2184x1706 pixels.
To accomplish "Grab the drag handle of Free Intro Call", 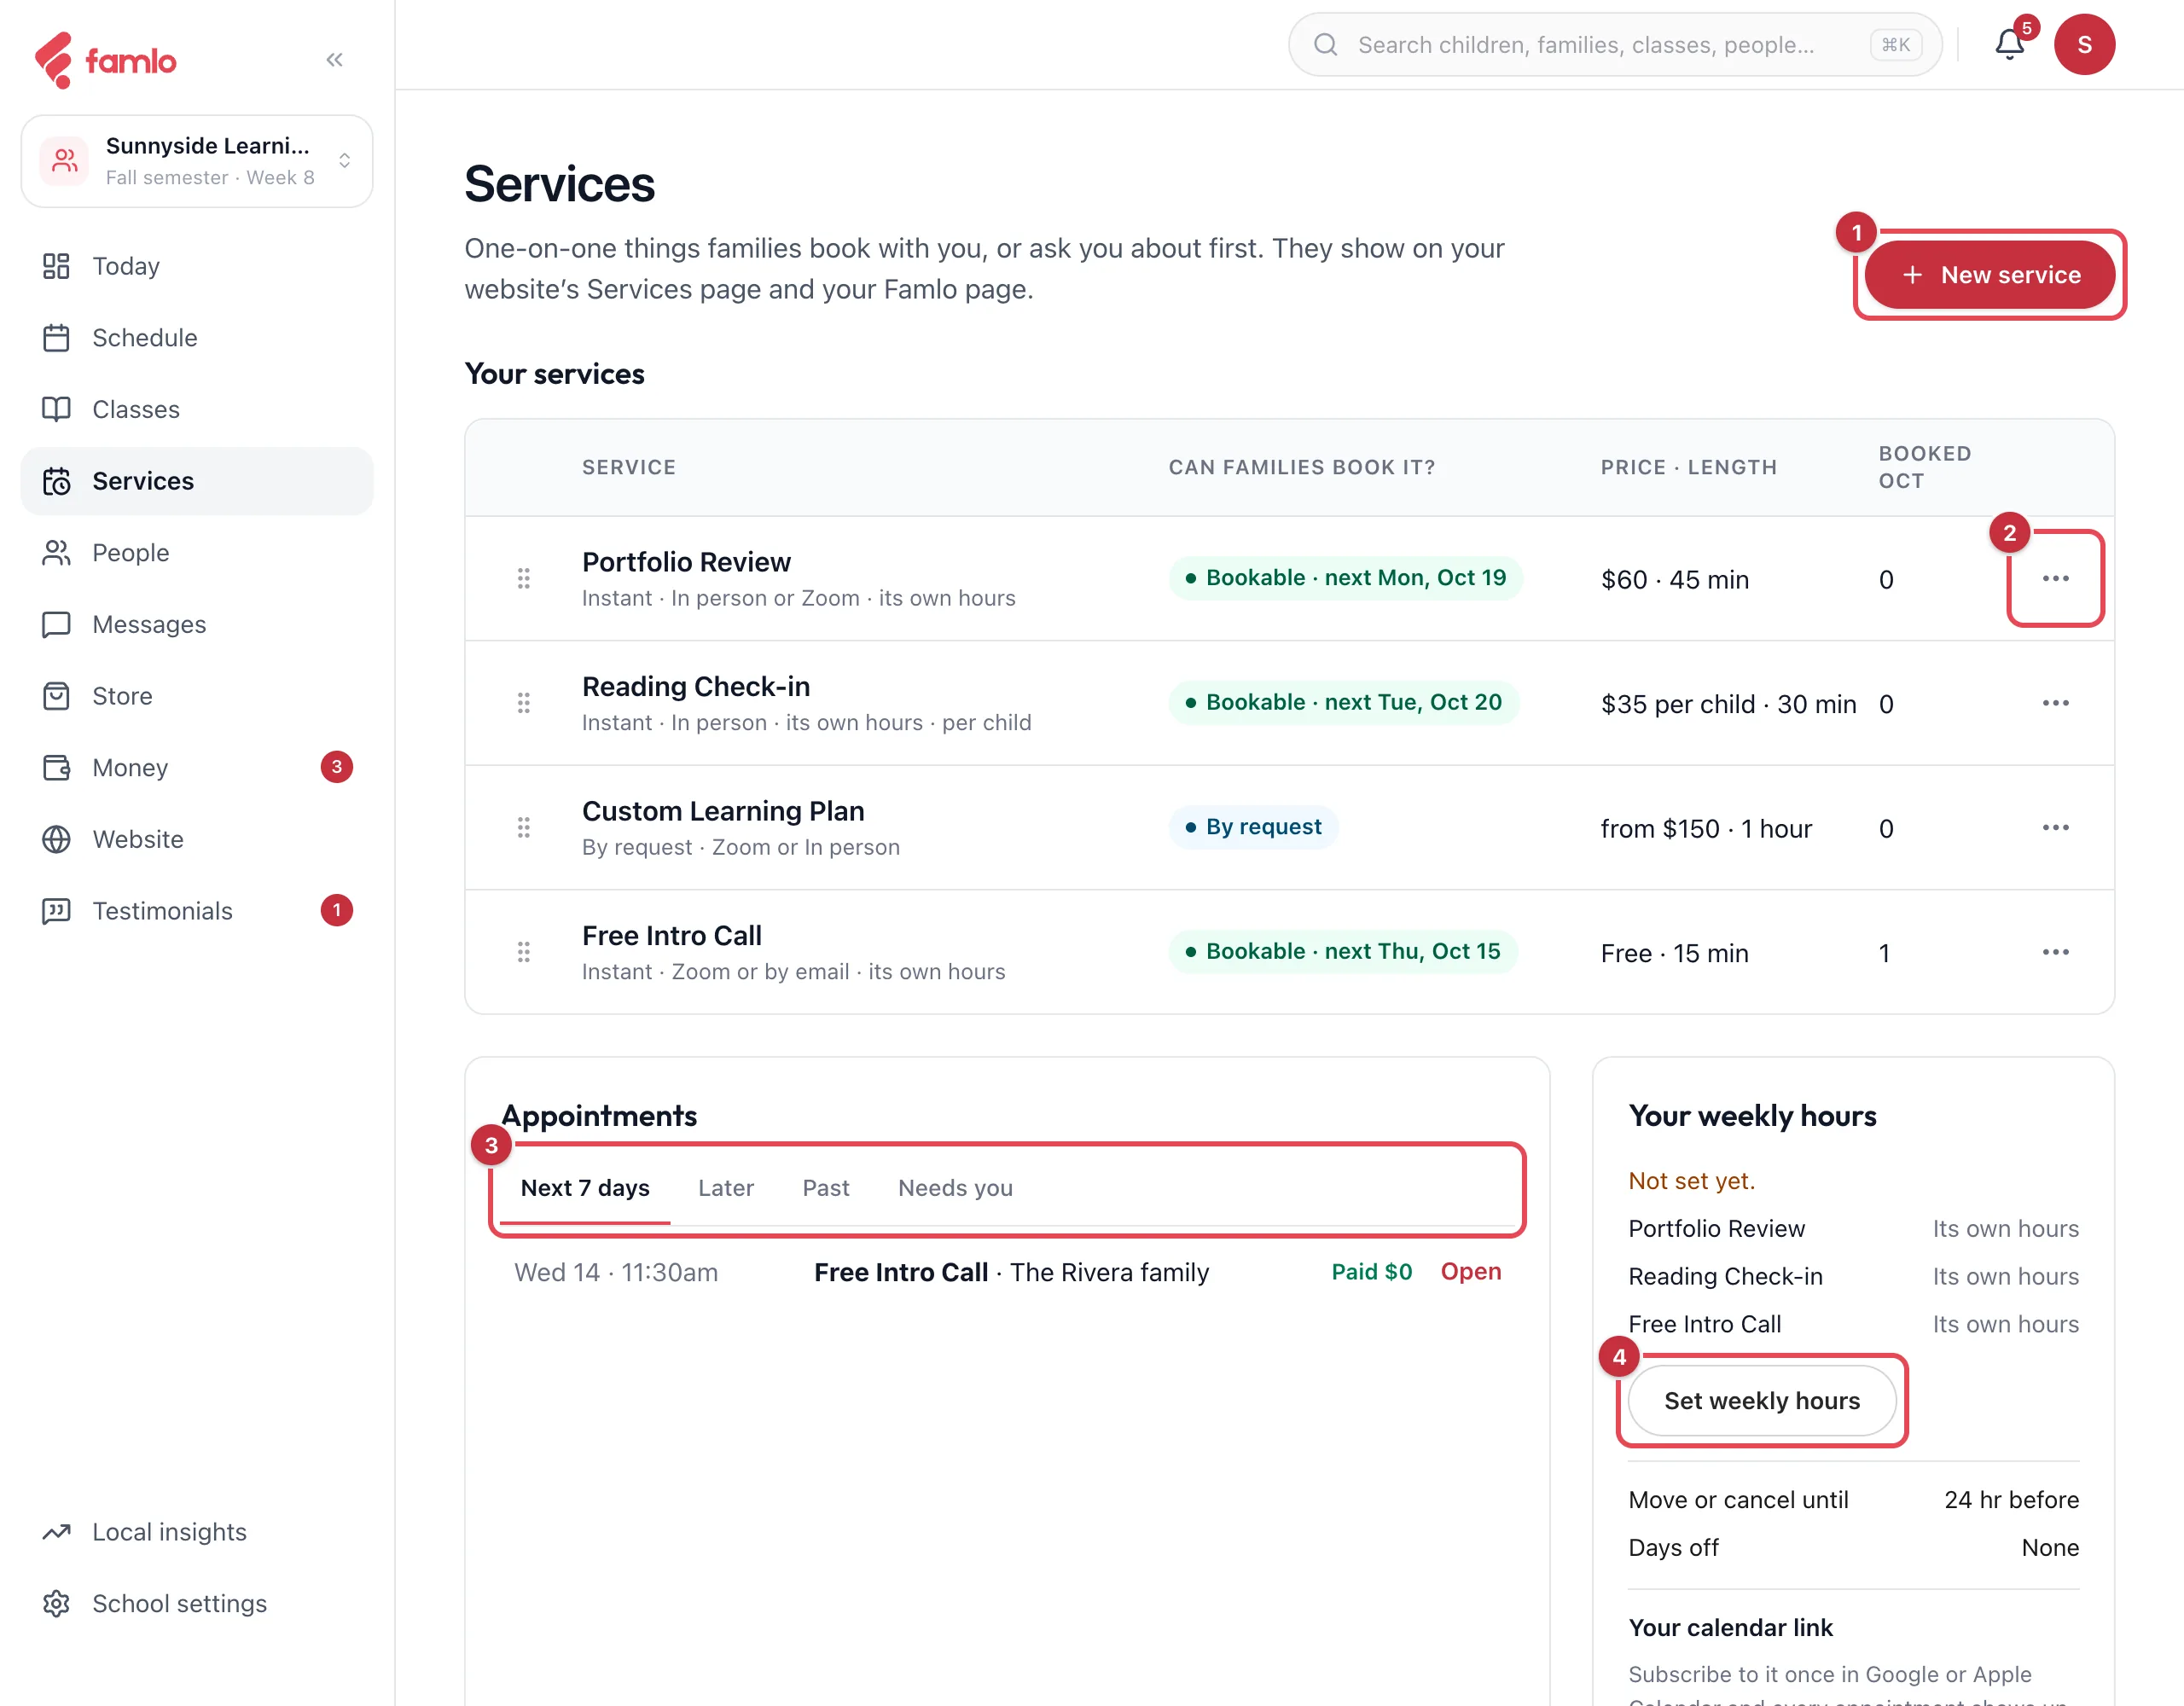I will click(523, 952).
